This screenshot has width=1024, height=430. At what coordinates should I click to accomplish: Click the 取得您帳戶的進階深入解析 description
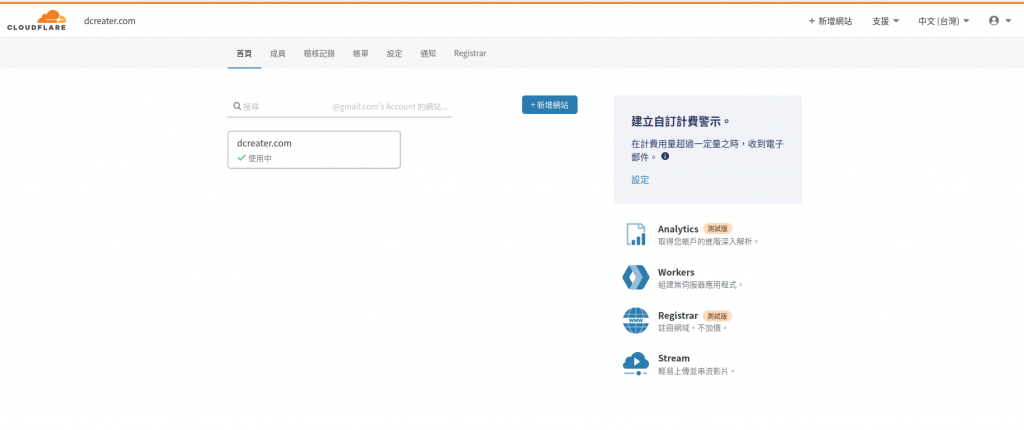point(708,241)
